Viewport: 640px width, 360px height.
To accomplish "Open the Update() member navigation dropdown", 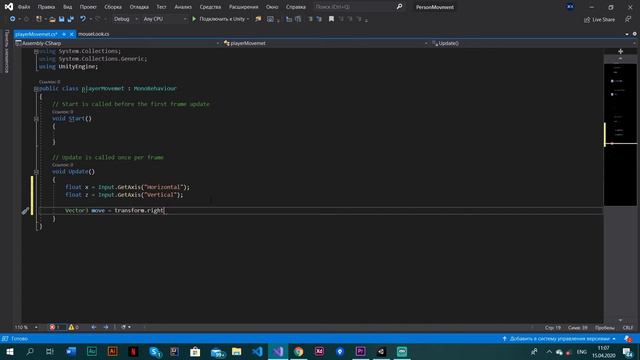I will click(x=533, y=43).
